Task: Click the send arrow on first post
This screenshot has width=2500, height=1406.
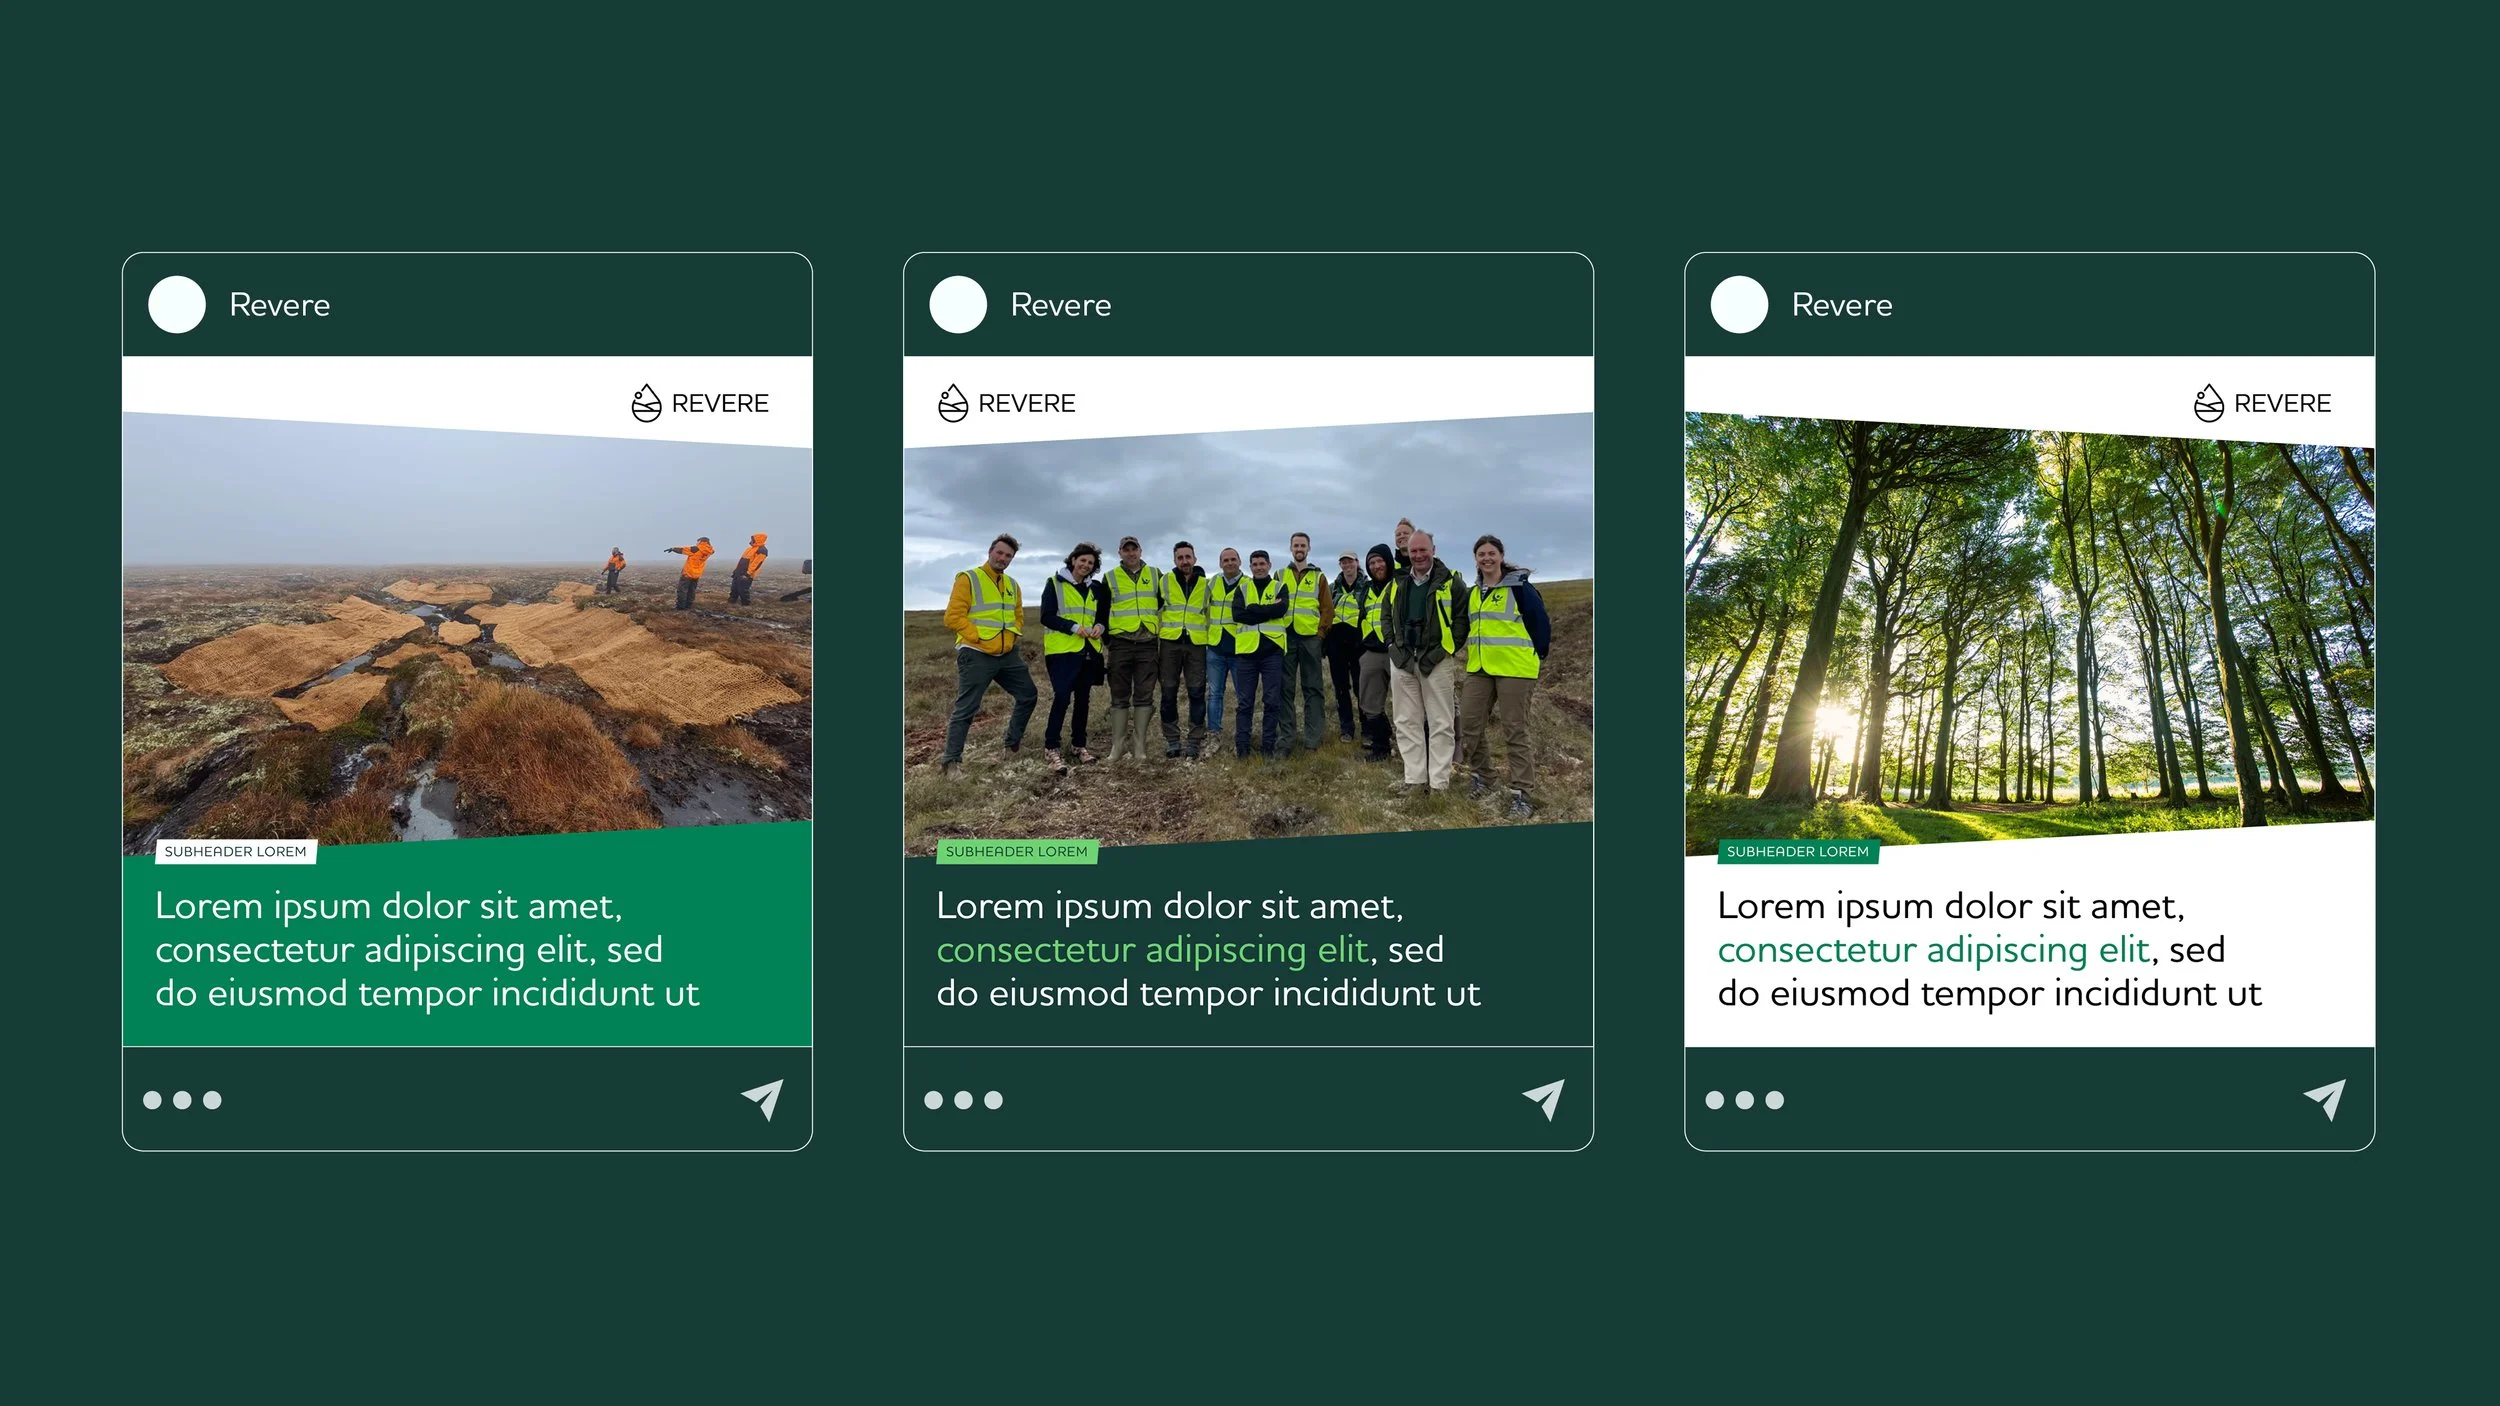Action: click(763, 1099)
